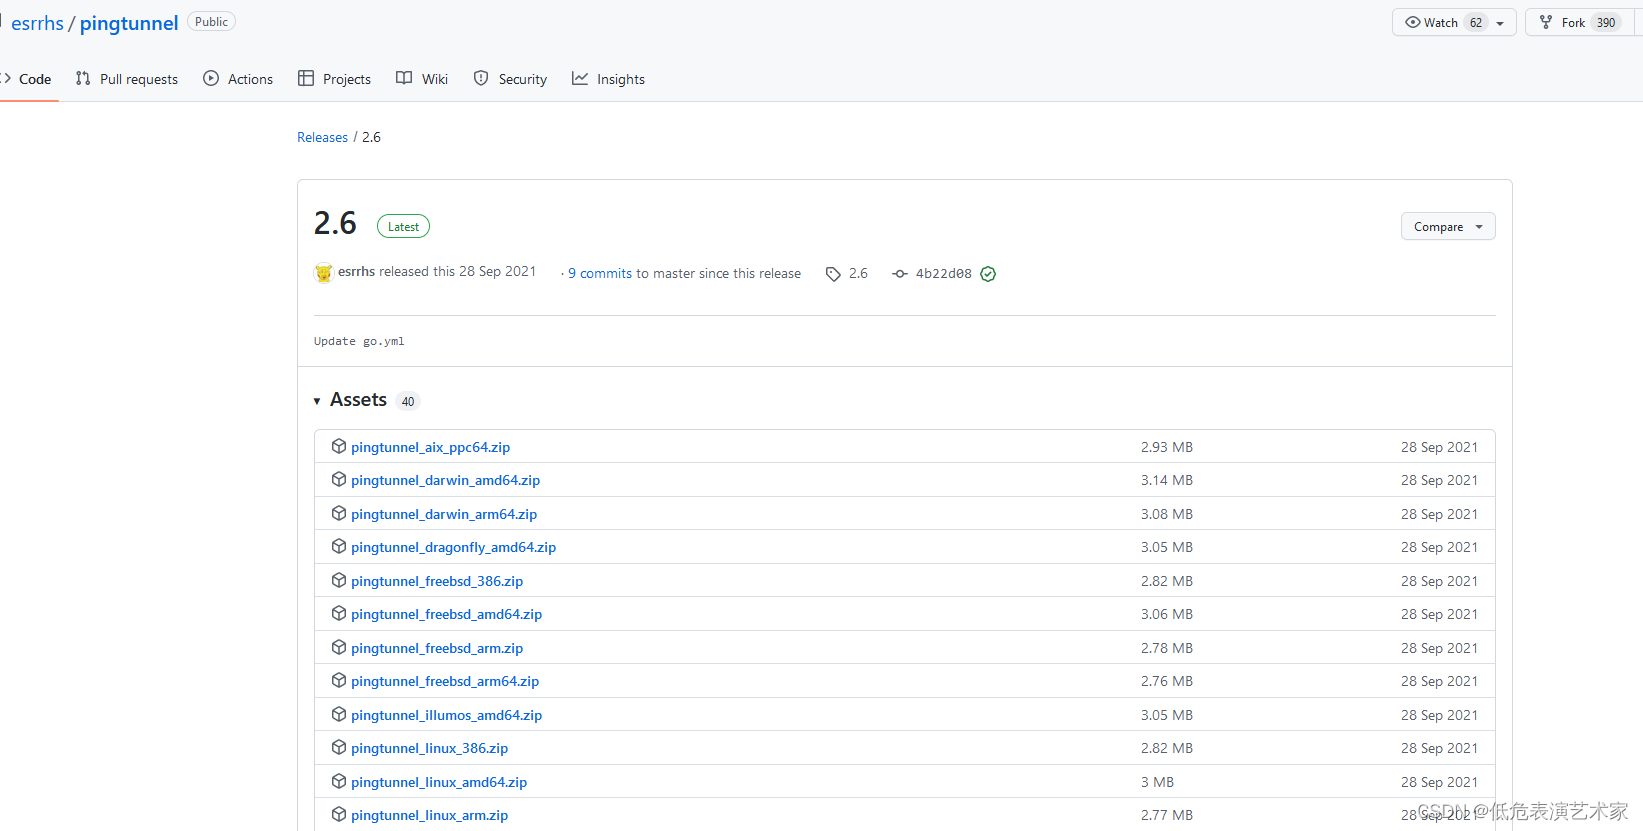Click package icon beside pingtunnel_freebsd_arm.zip
Screen dimensions: 1643x831
[x=339, y=647]
